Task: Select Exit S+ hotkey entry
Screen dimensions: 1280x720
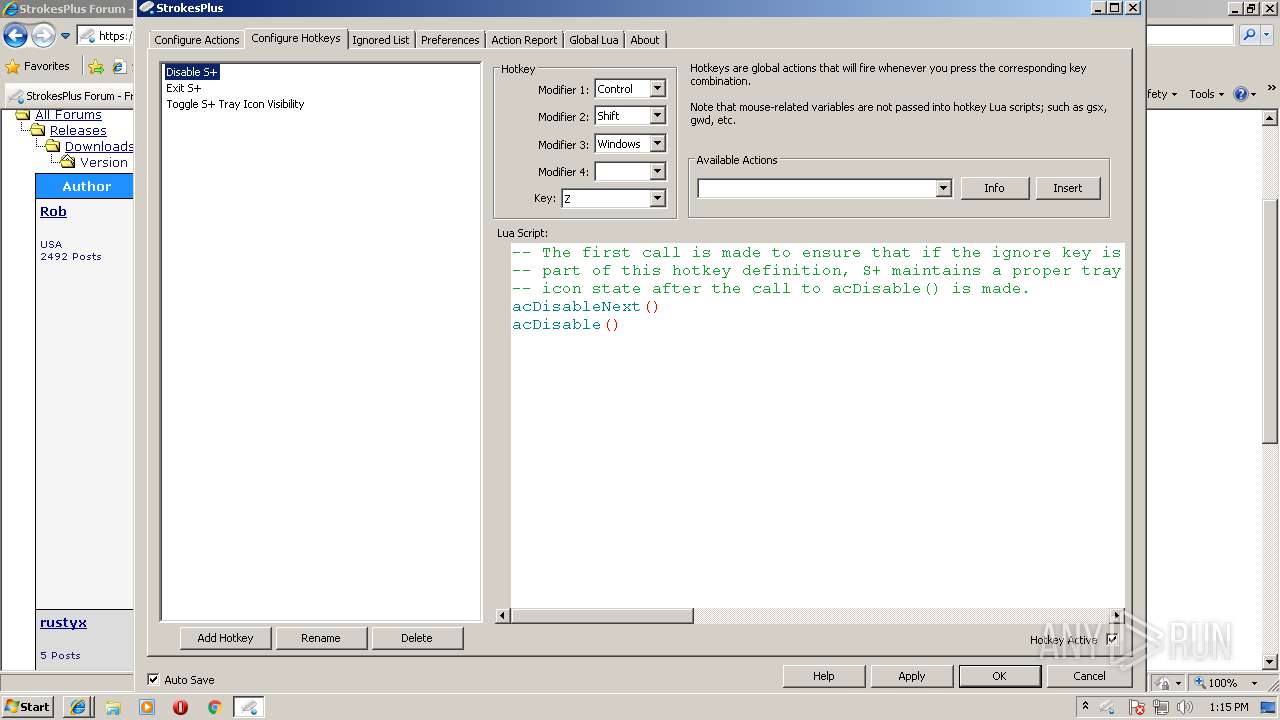Action: coord(183,88)
